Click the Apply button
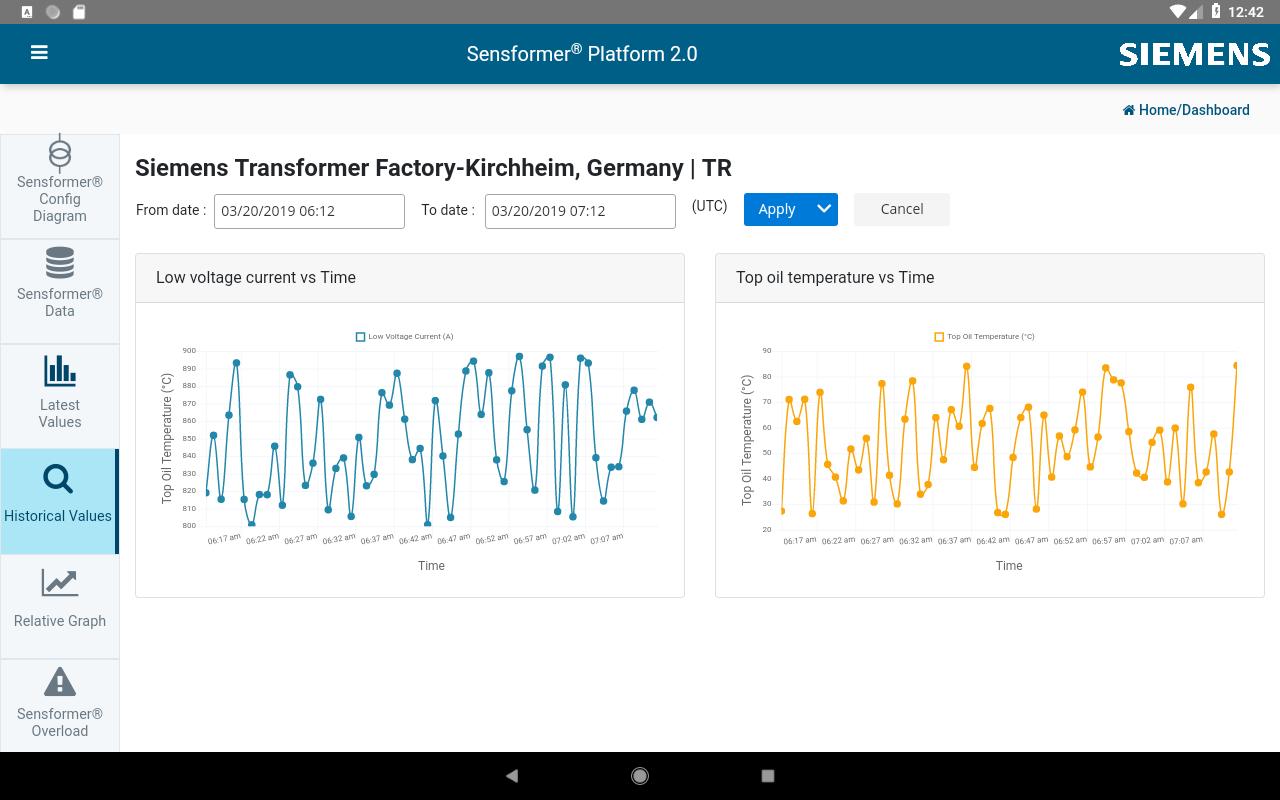This screenshot has width=1280, height=800. (x=777, y=209)
